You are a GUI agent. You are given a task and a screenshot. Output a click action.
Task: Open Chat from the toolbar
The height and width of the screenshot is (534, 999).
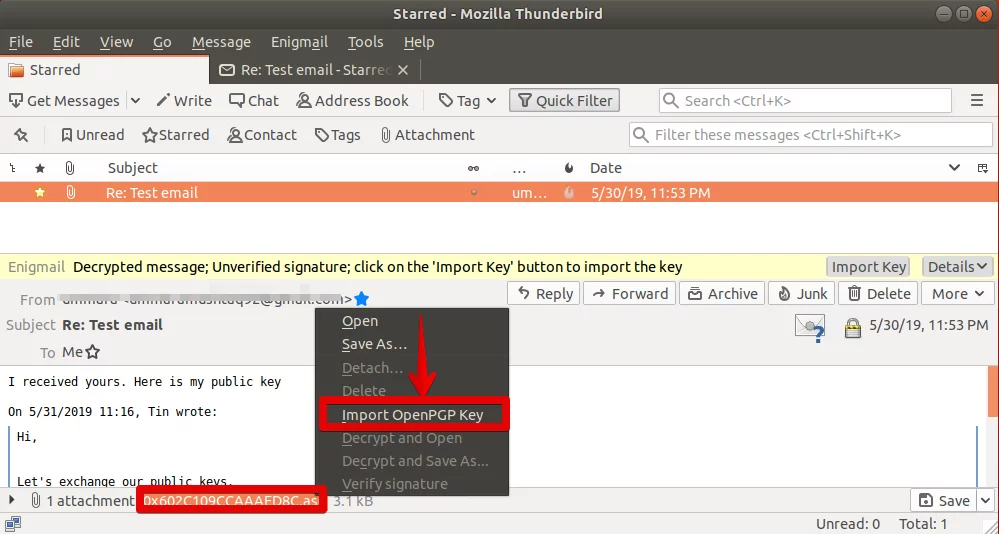click(x=254, y=101)
